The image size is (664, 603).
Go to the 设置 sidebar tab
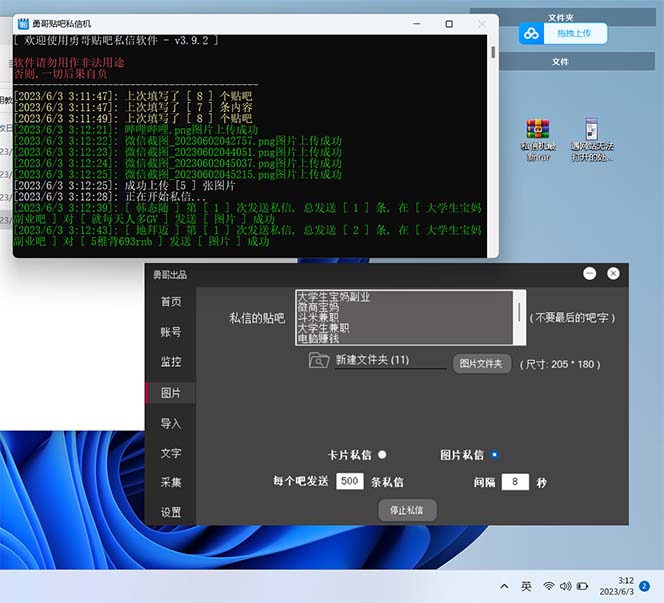point(171,513)
